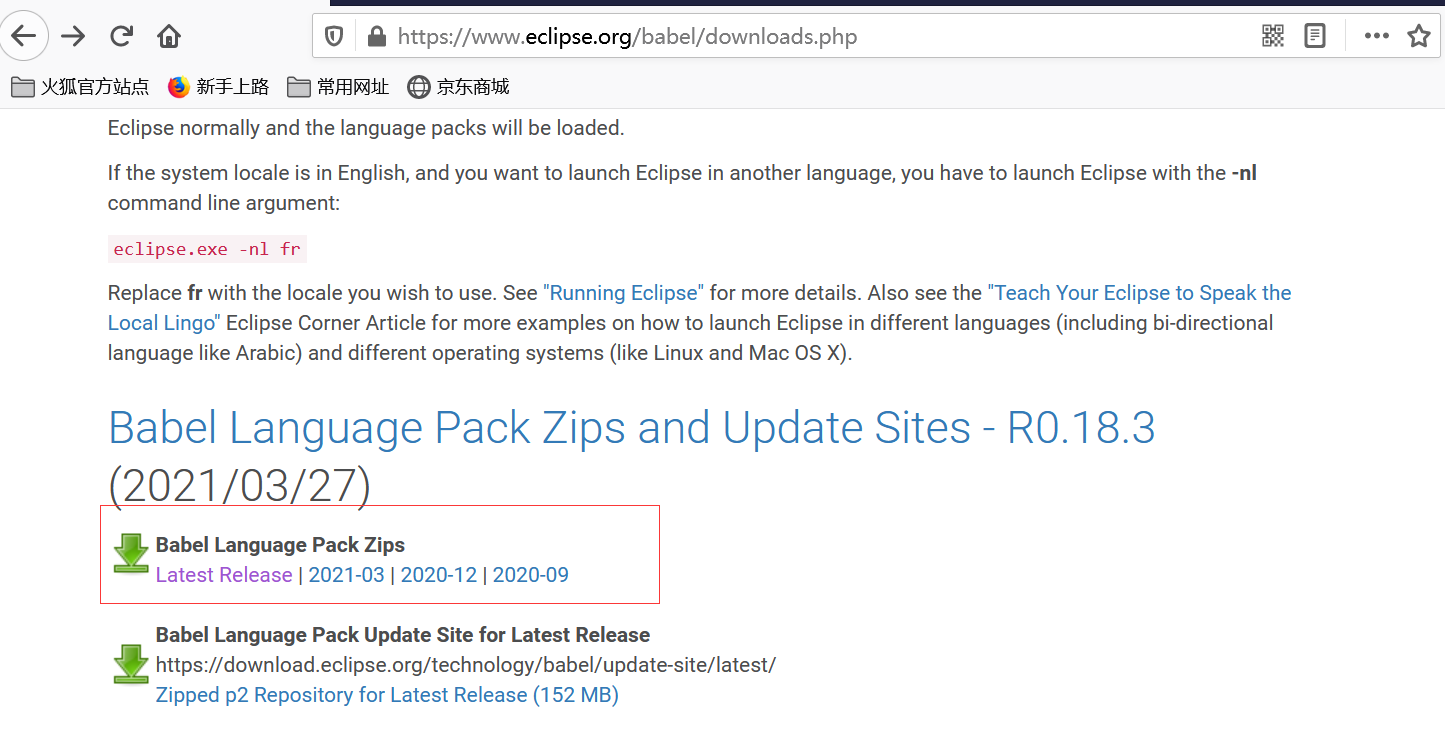
Task: Open the QR code generator icon
Action: click(1272, 37)
